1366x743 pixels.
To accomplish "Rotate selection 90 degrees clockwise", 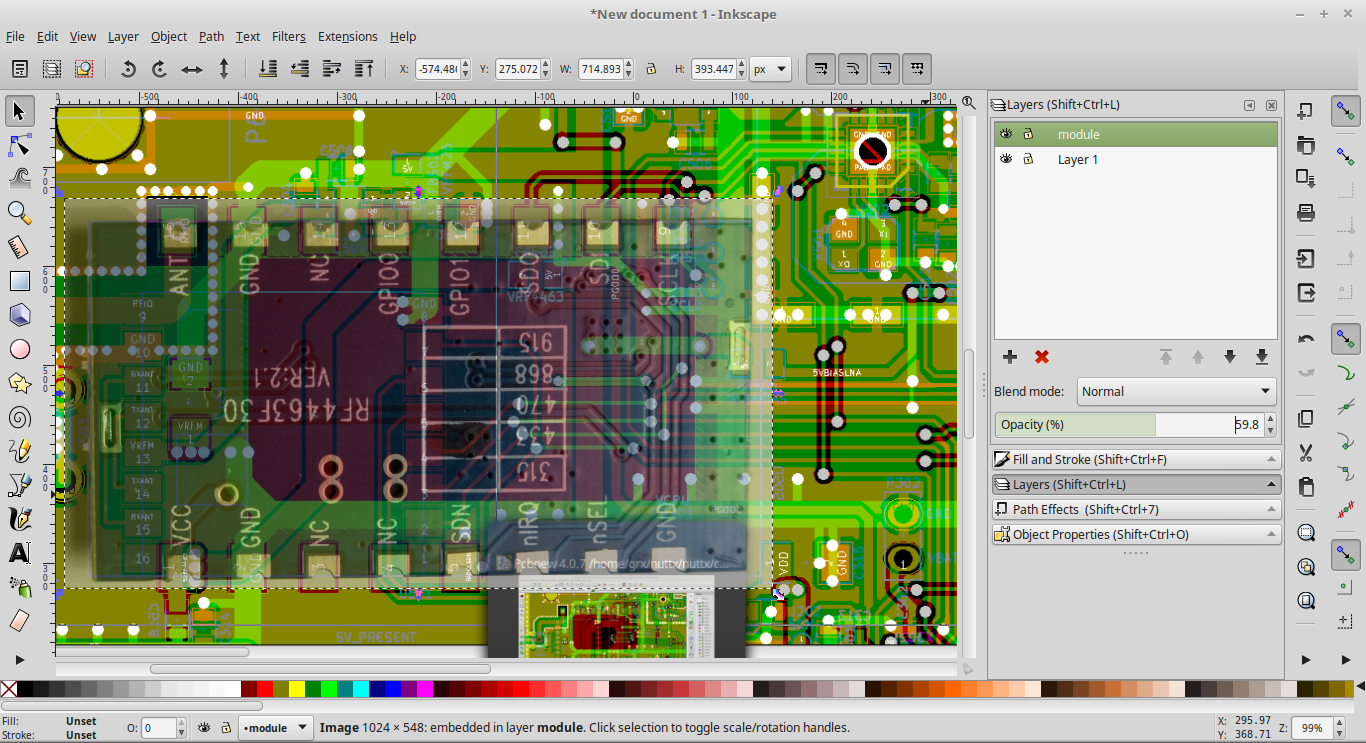I will (159, 69).
